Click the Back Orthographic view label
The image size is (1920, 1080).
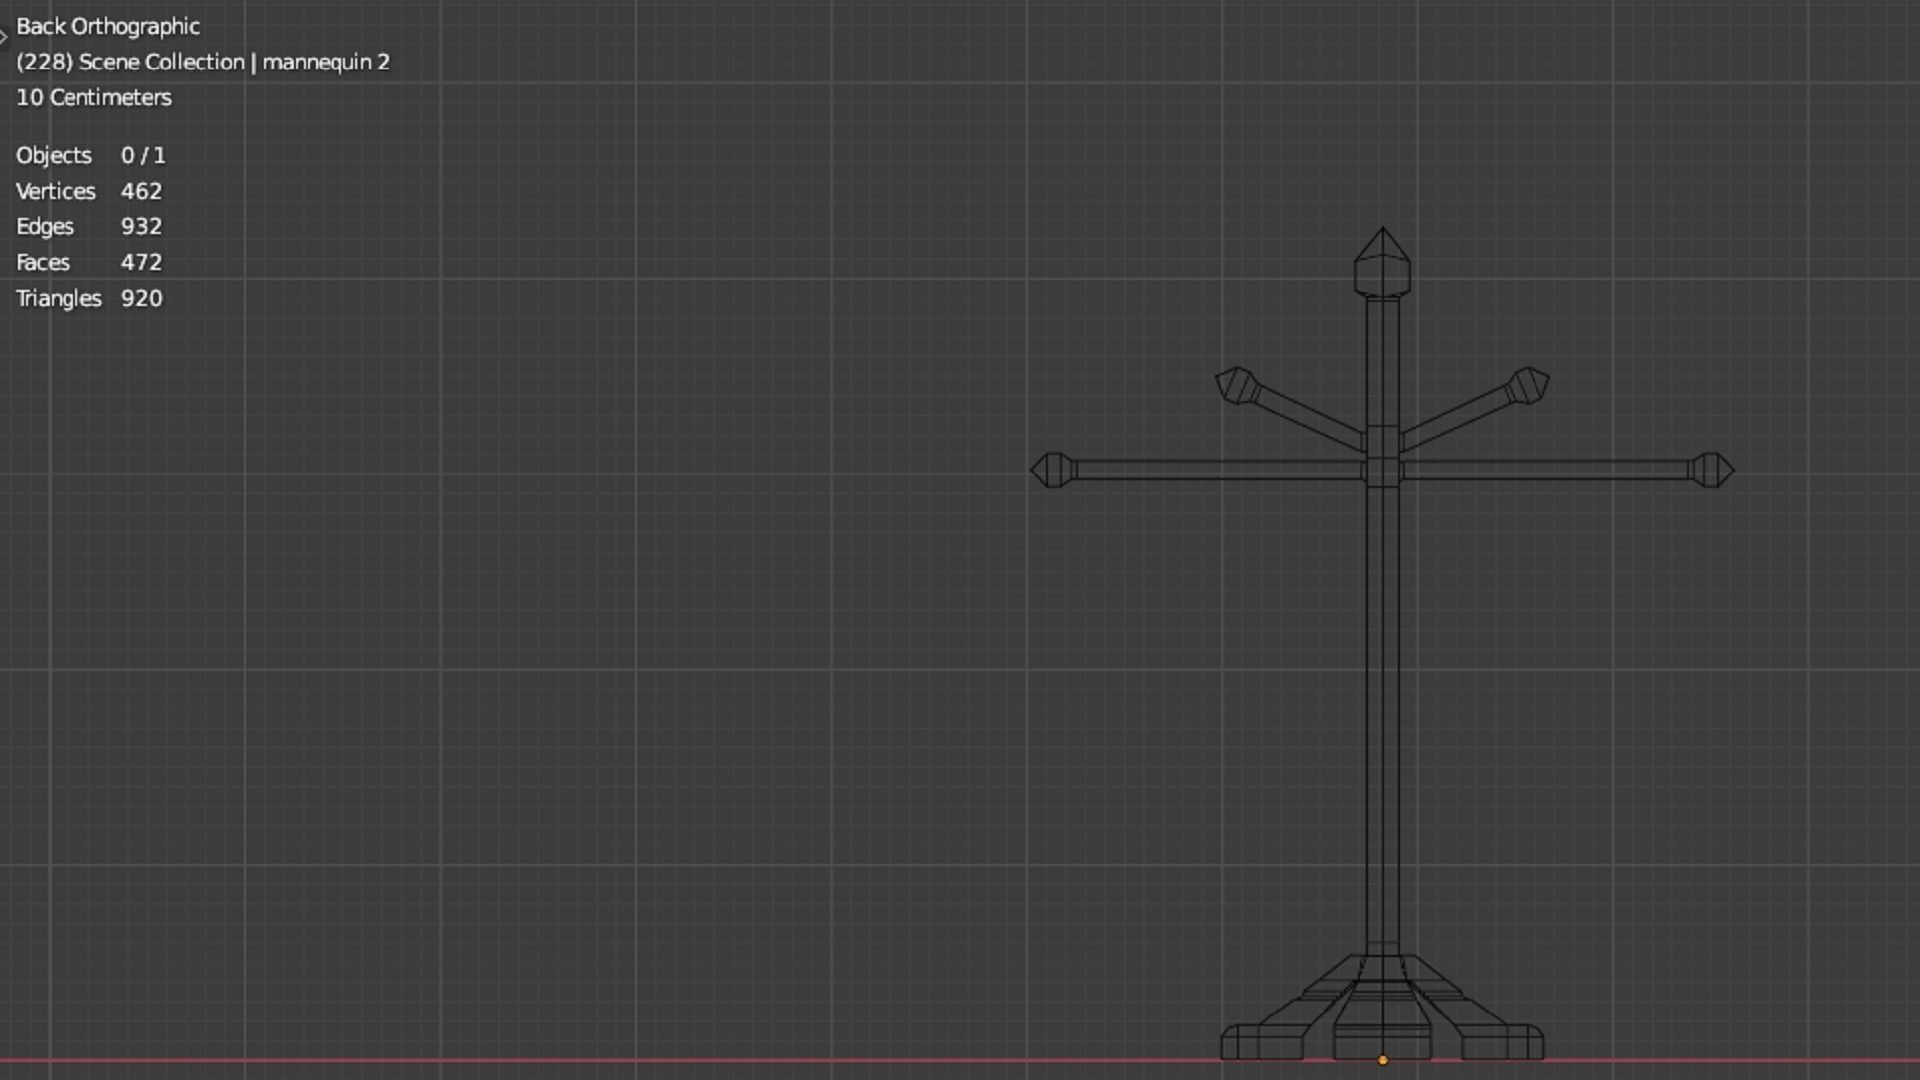(108, 26)
